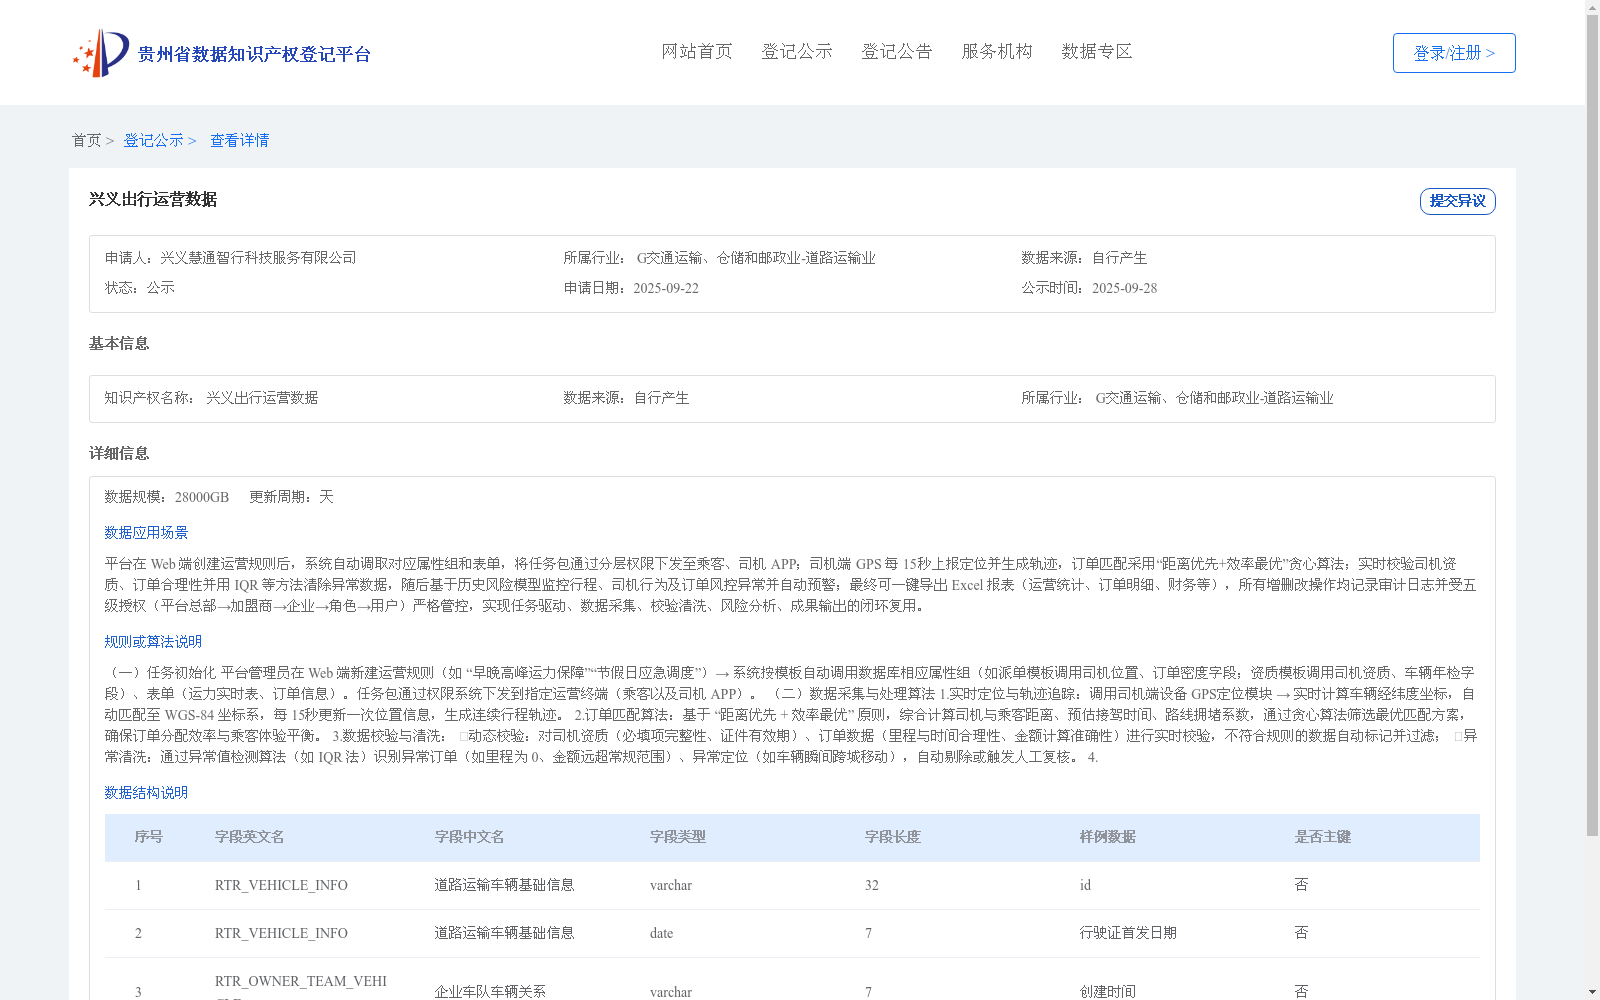The width and height of the screenshot is (1600, 1000).
Task: Click the 数据结构说明 heading
Action: pos(146,793)
